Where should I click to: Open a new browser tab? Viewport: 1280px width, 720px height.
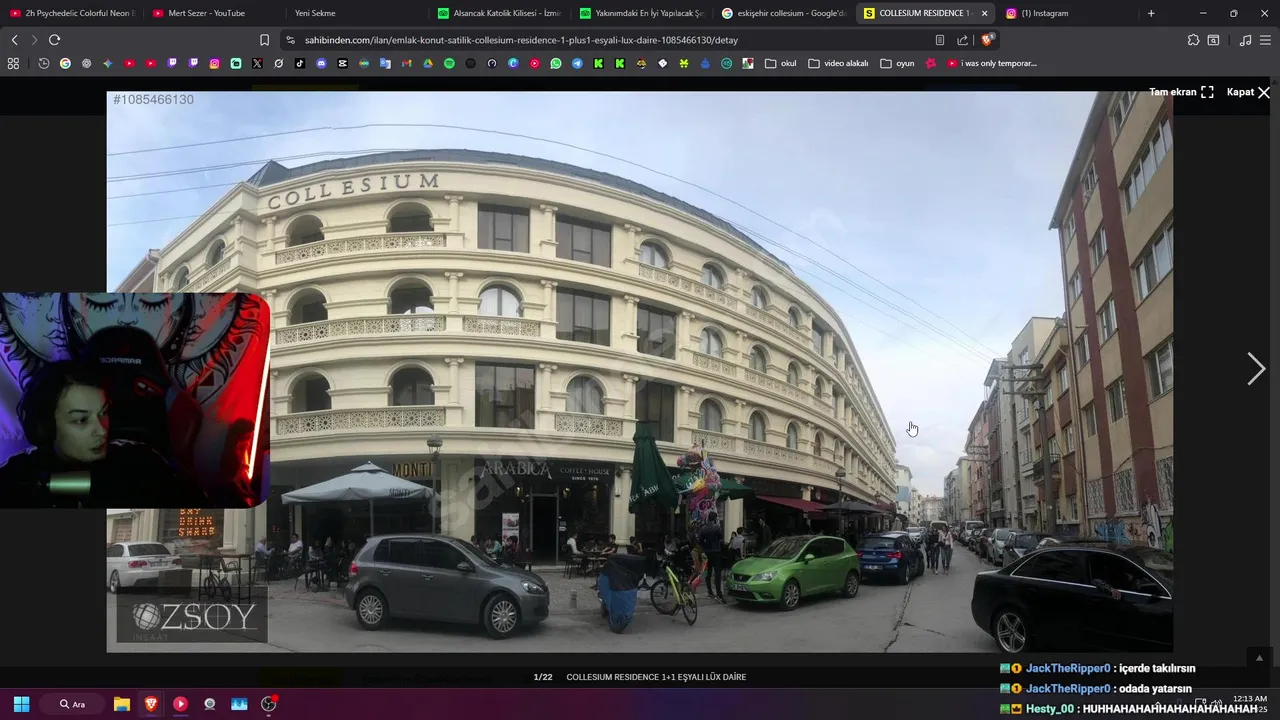click(x=1151, y=13)
